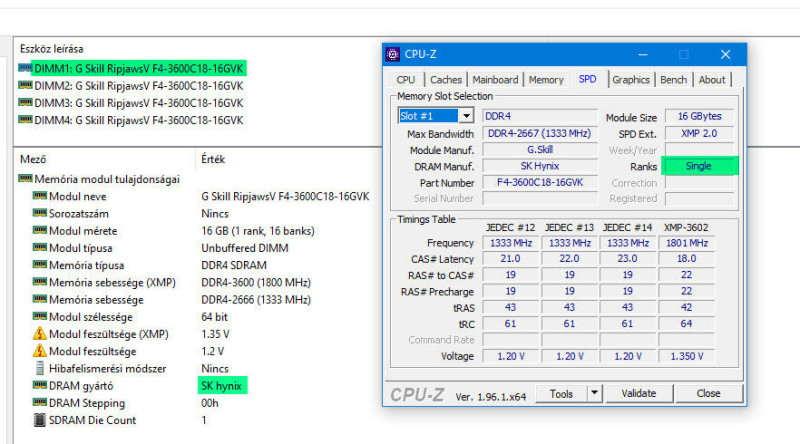Open the About tab
This screenshot has width=800, height=444.
pyautogui.click(x=712, y=80)
